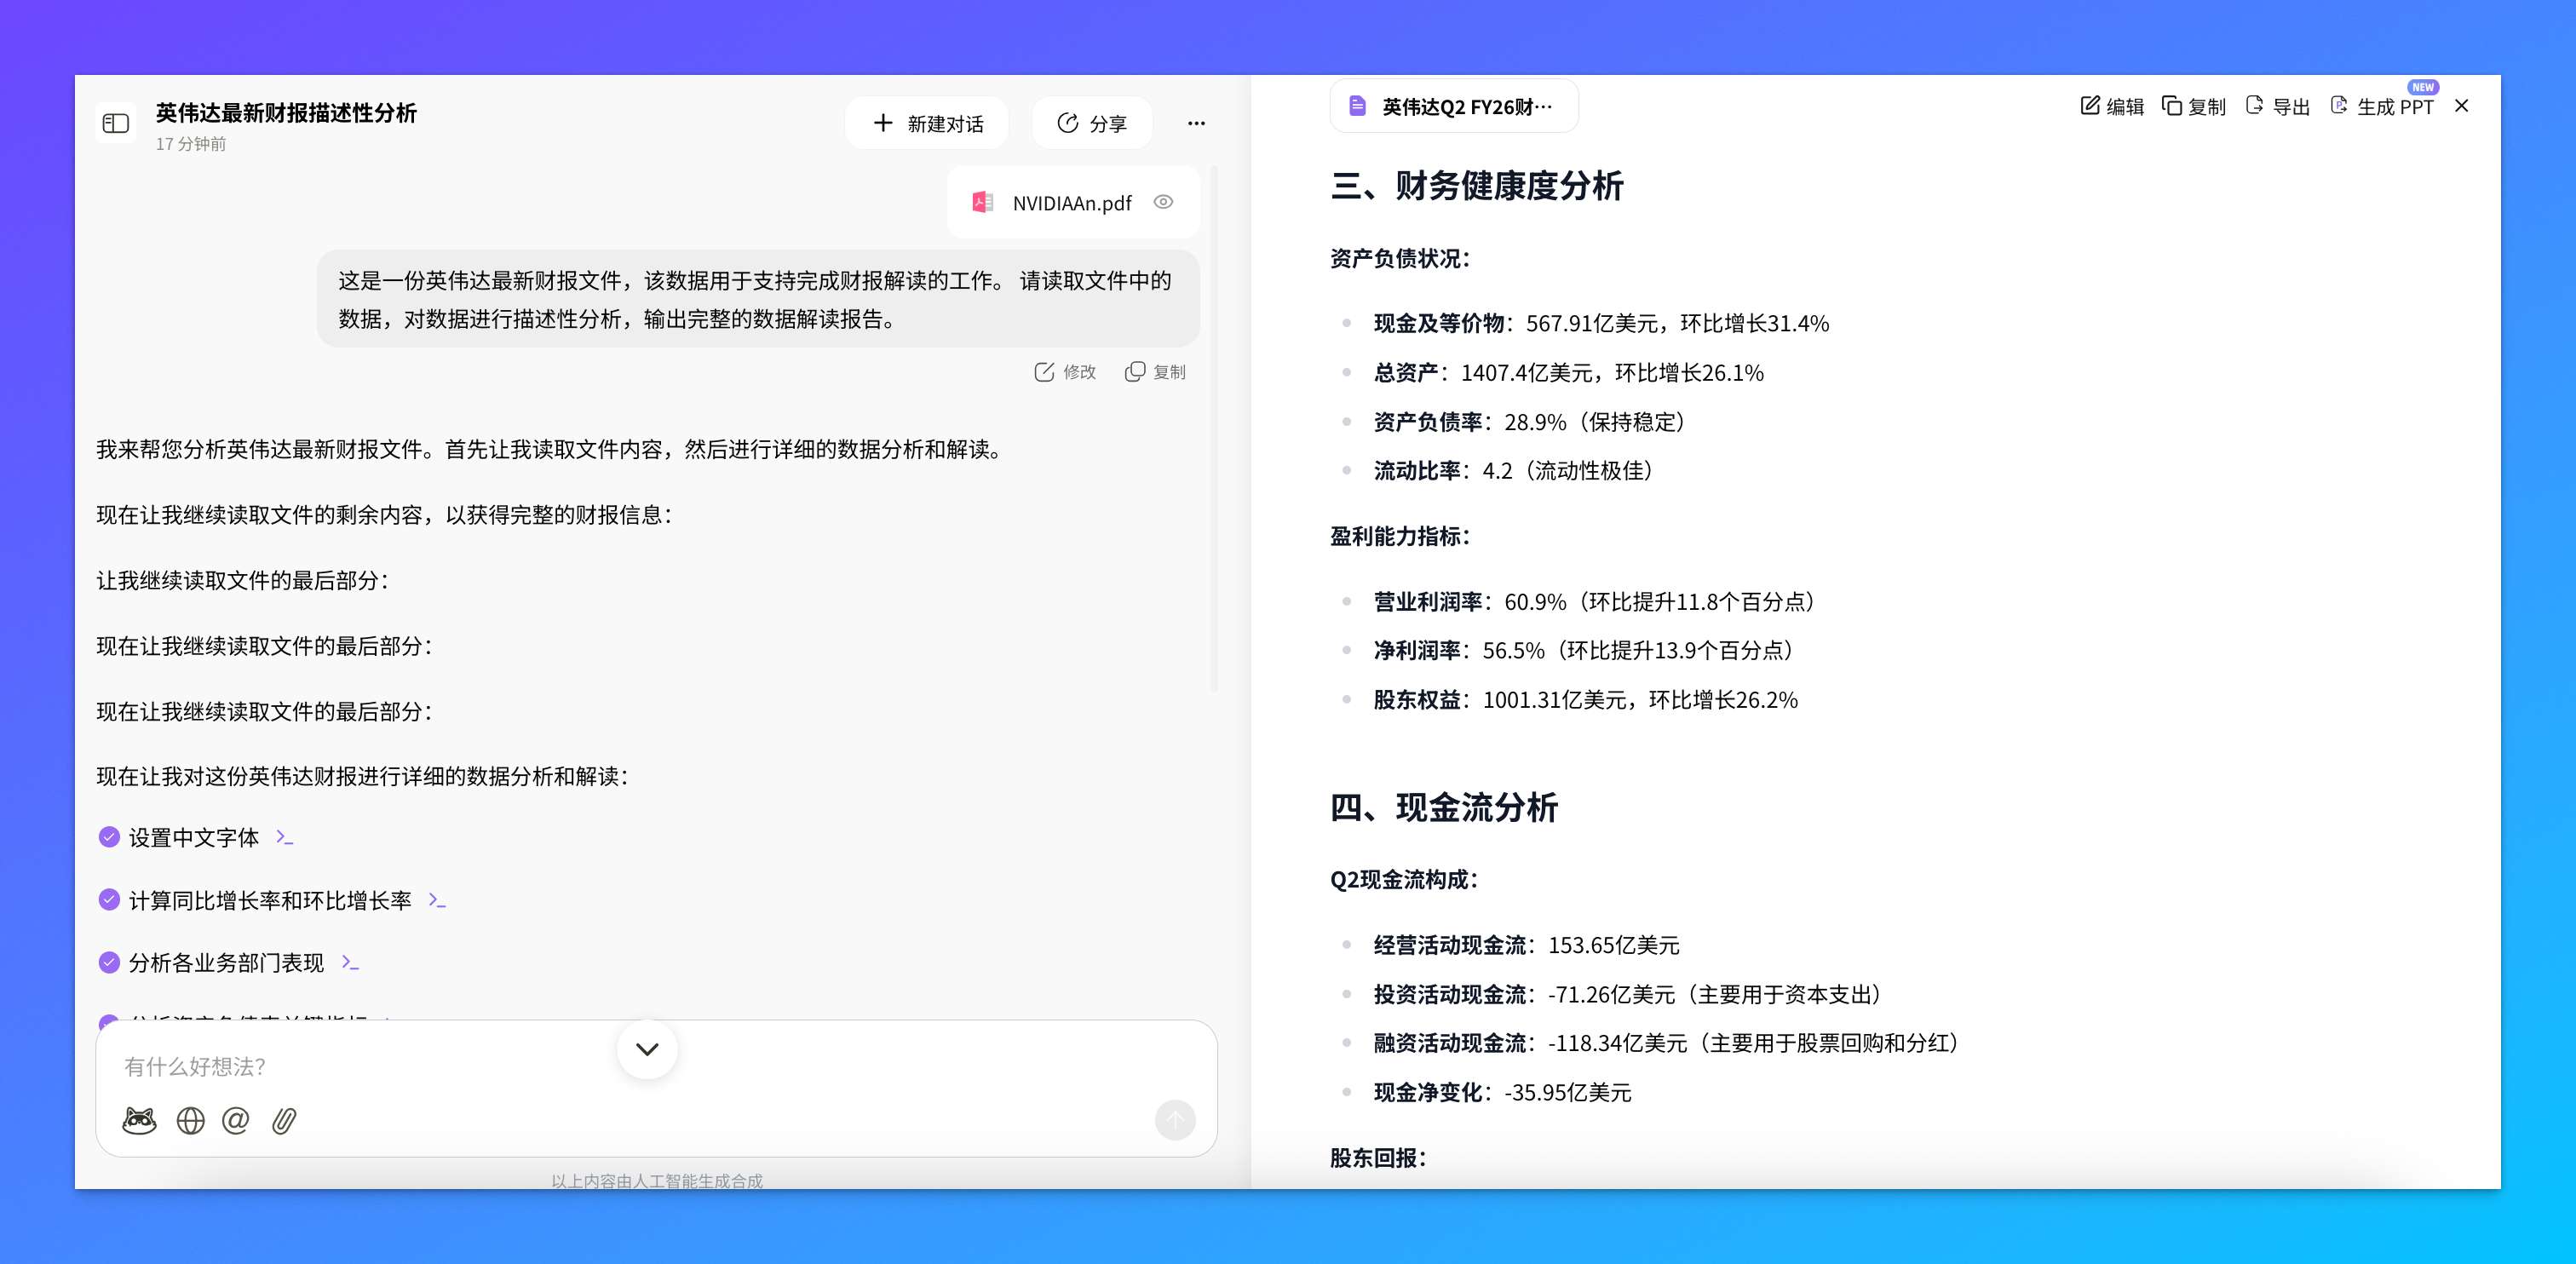
Task: Export the report via the 导出 icon
Action: click(2276, 105)
